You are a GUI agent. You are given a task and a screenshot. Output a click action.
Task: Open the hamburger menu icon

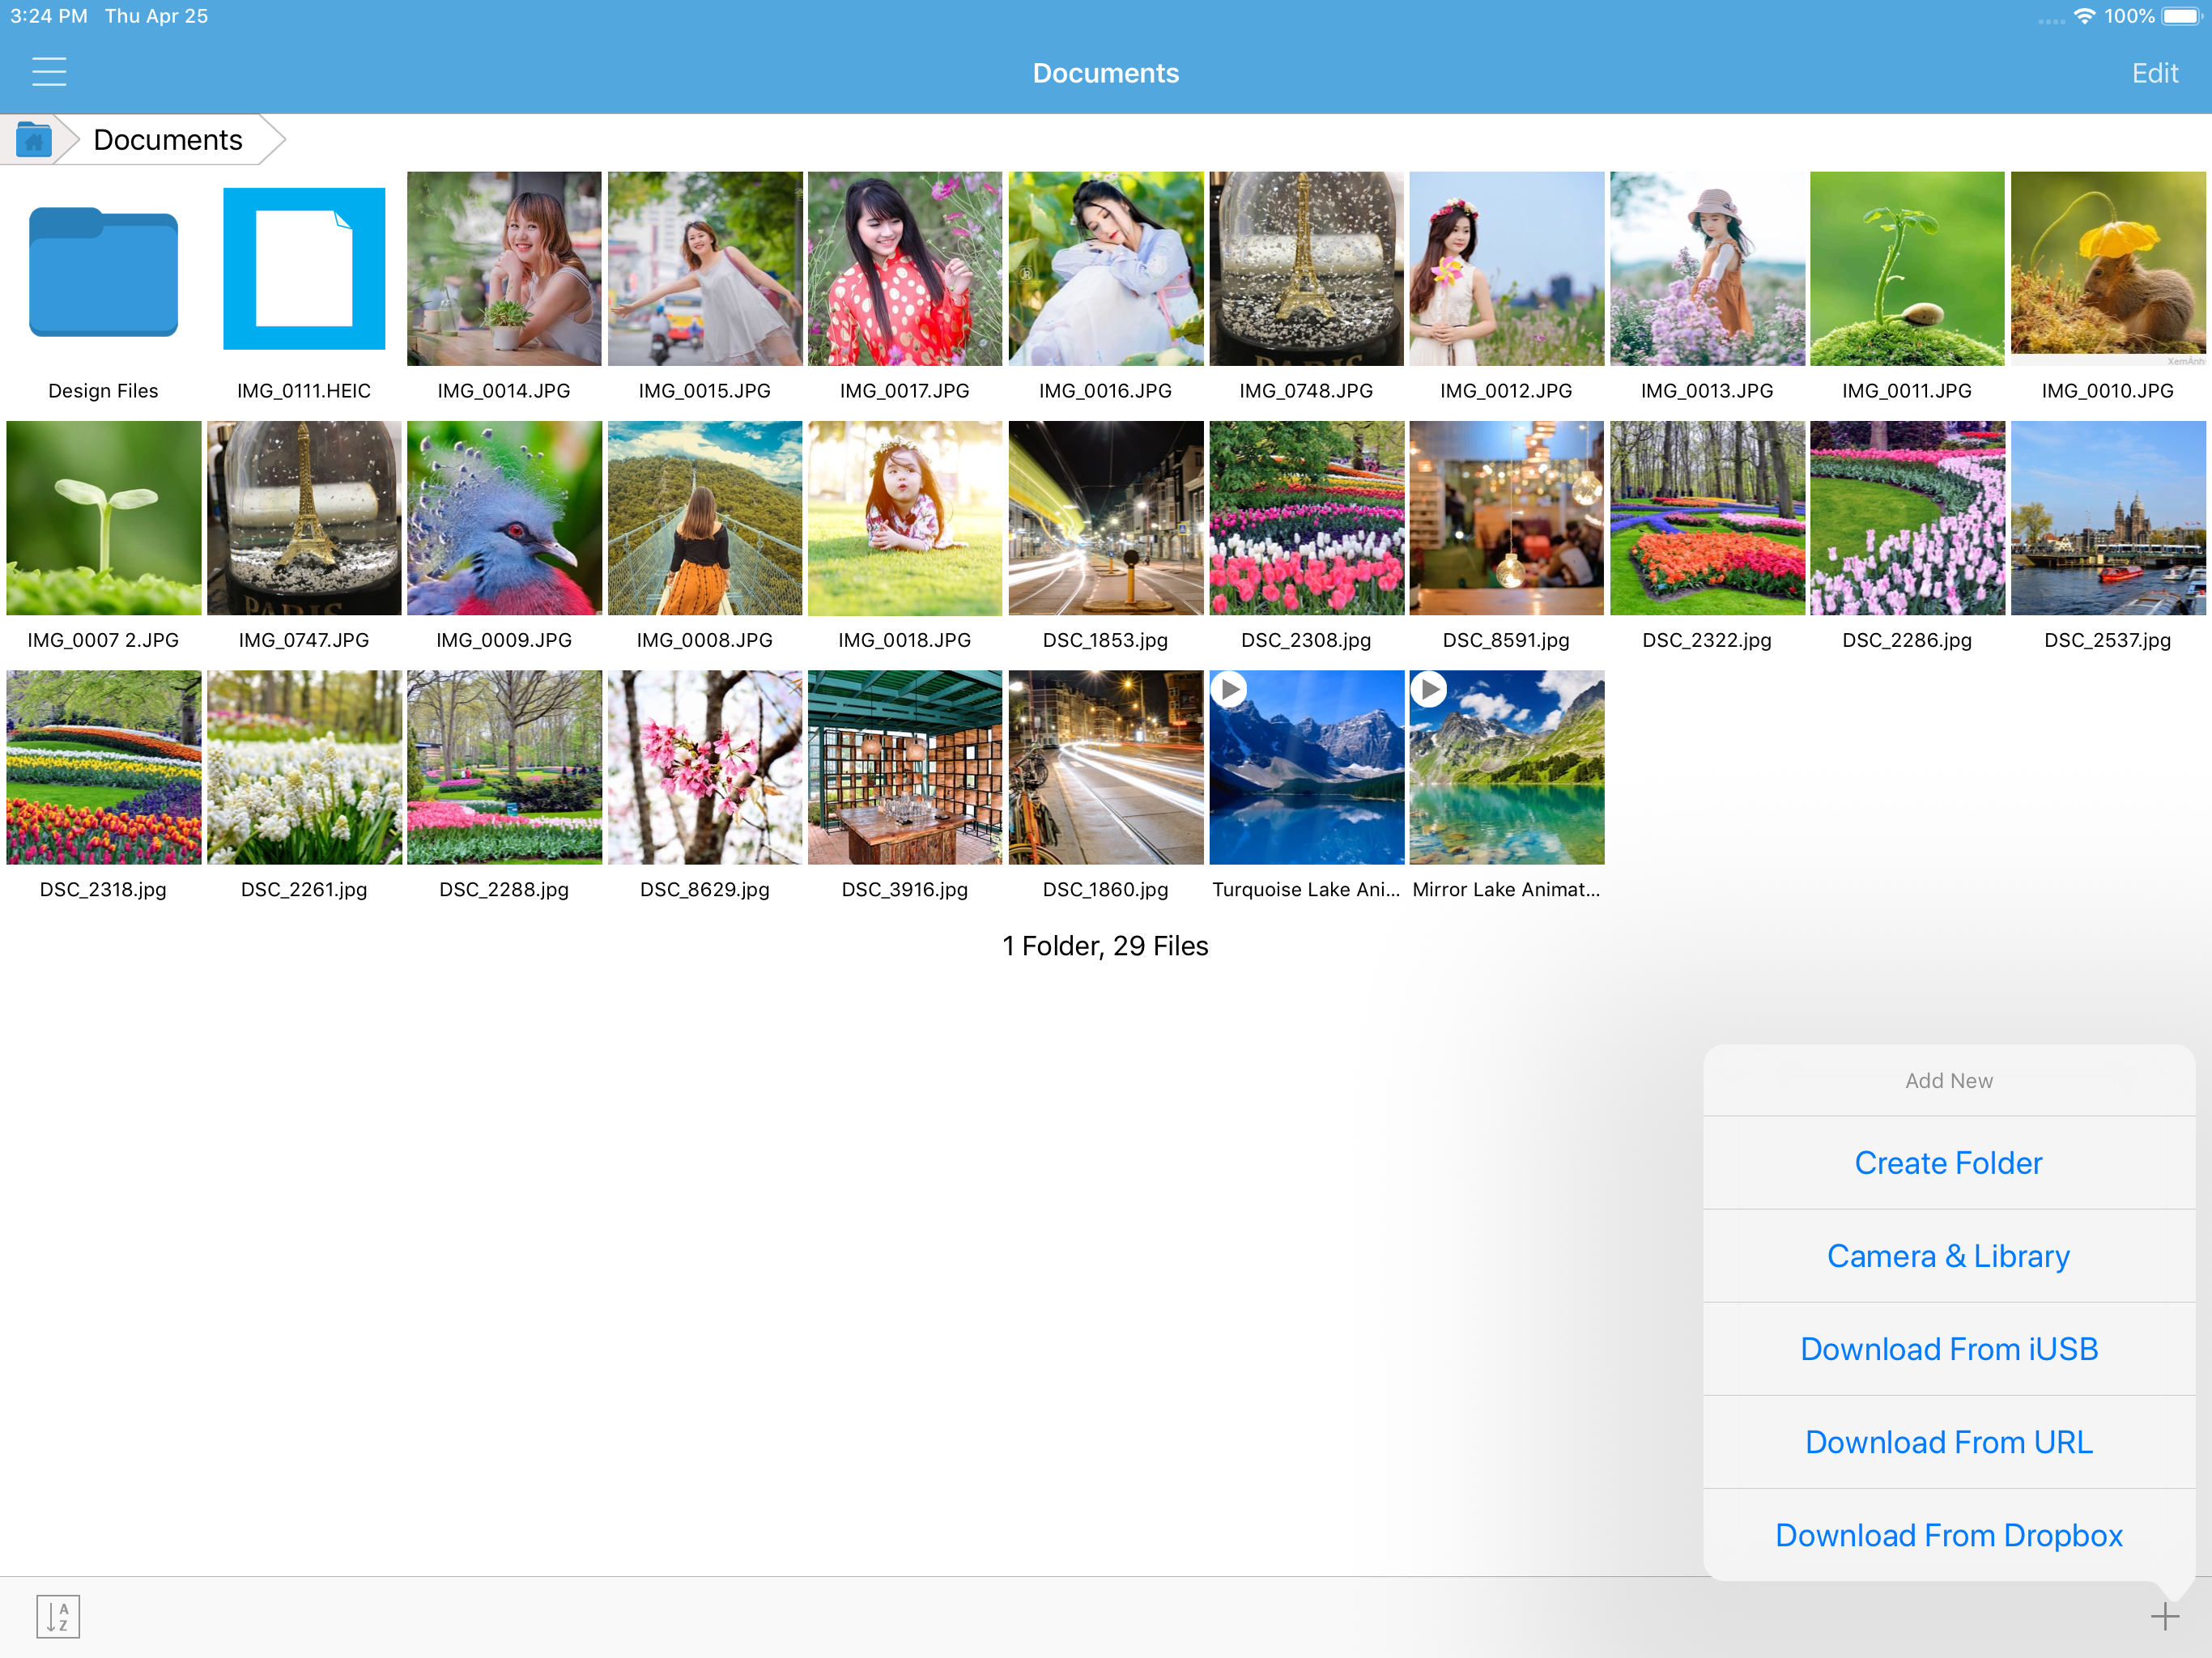[49, 72]
